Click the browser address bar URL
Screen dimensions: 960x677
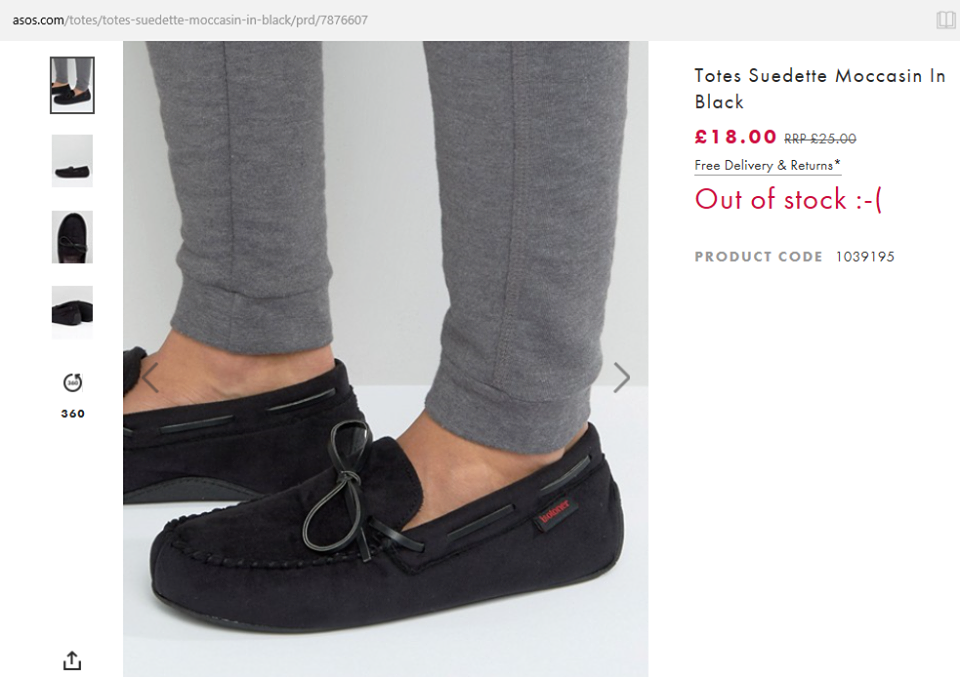point(190,20)
